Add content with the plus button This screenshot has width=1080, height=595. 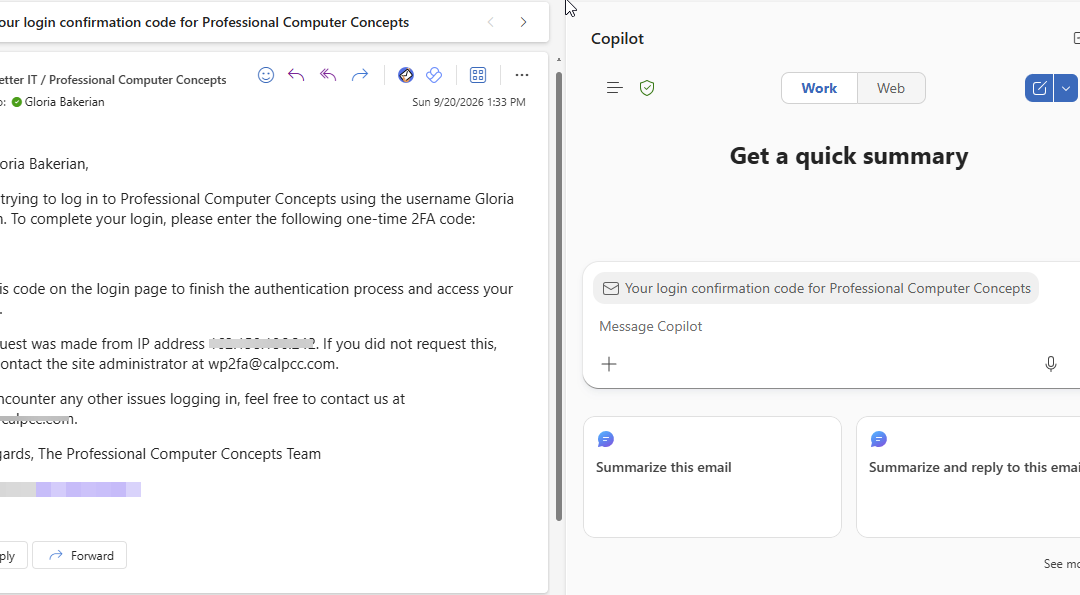pyautogui.click(x=609, y=364)
